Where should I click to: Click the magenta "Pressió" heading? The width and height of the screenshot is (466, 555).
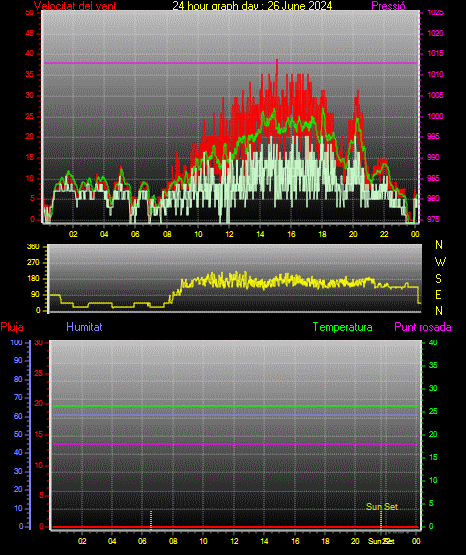pyautogui.click(x=388, y=6)
